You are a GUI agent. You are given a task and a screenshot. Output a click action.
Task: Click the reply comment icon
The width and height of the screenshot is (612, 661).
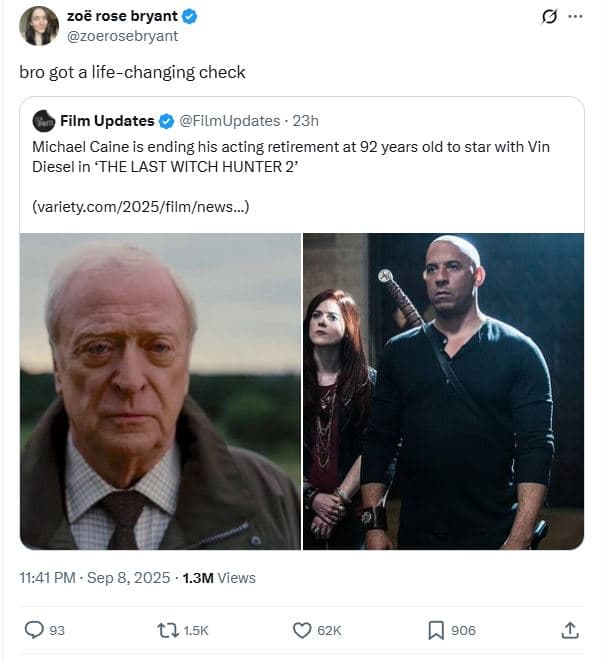(x=34, y=630)
